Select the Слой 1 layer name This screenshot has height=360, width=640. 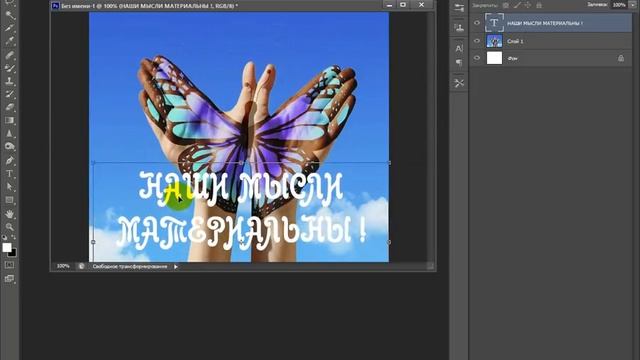[515, 41]
